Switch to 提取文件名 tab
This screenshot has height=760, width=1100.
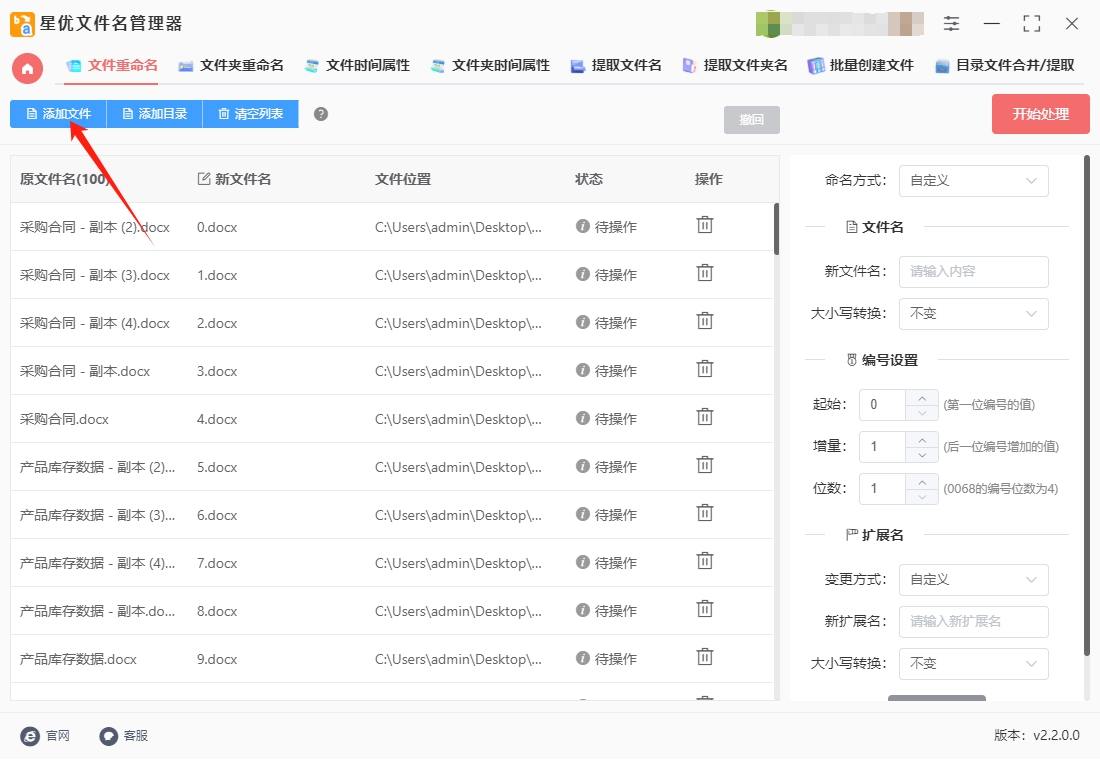click(617, 66)
